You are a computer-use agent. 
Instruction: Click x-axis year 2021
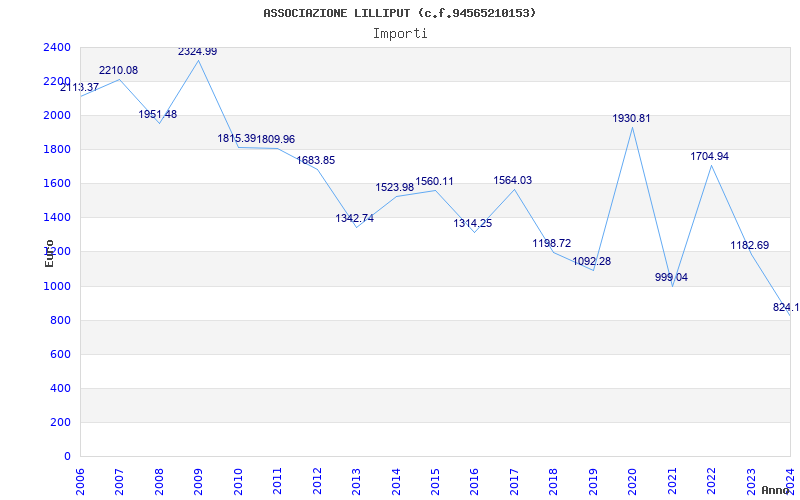672,481
